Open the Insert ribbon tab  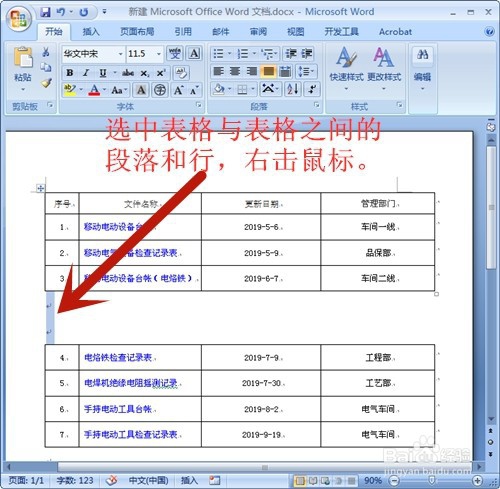point(91,32)
